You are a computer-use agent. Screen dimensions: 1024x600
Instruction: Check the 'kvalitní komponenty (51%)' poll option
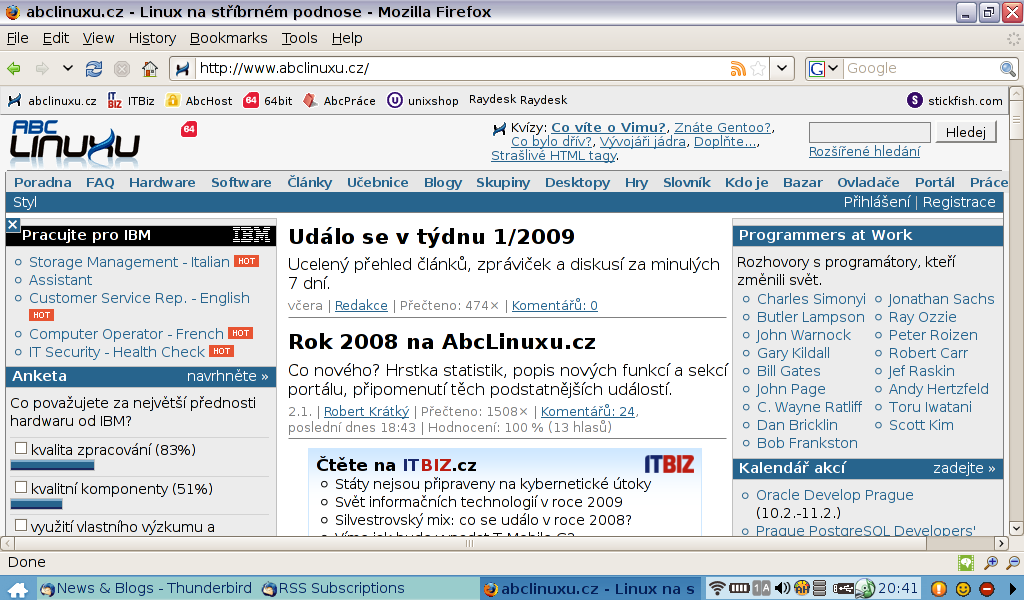pyautogui.click(x=21, y=487)
